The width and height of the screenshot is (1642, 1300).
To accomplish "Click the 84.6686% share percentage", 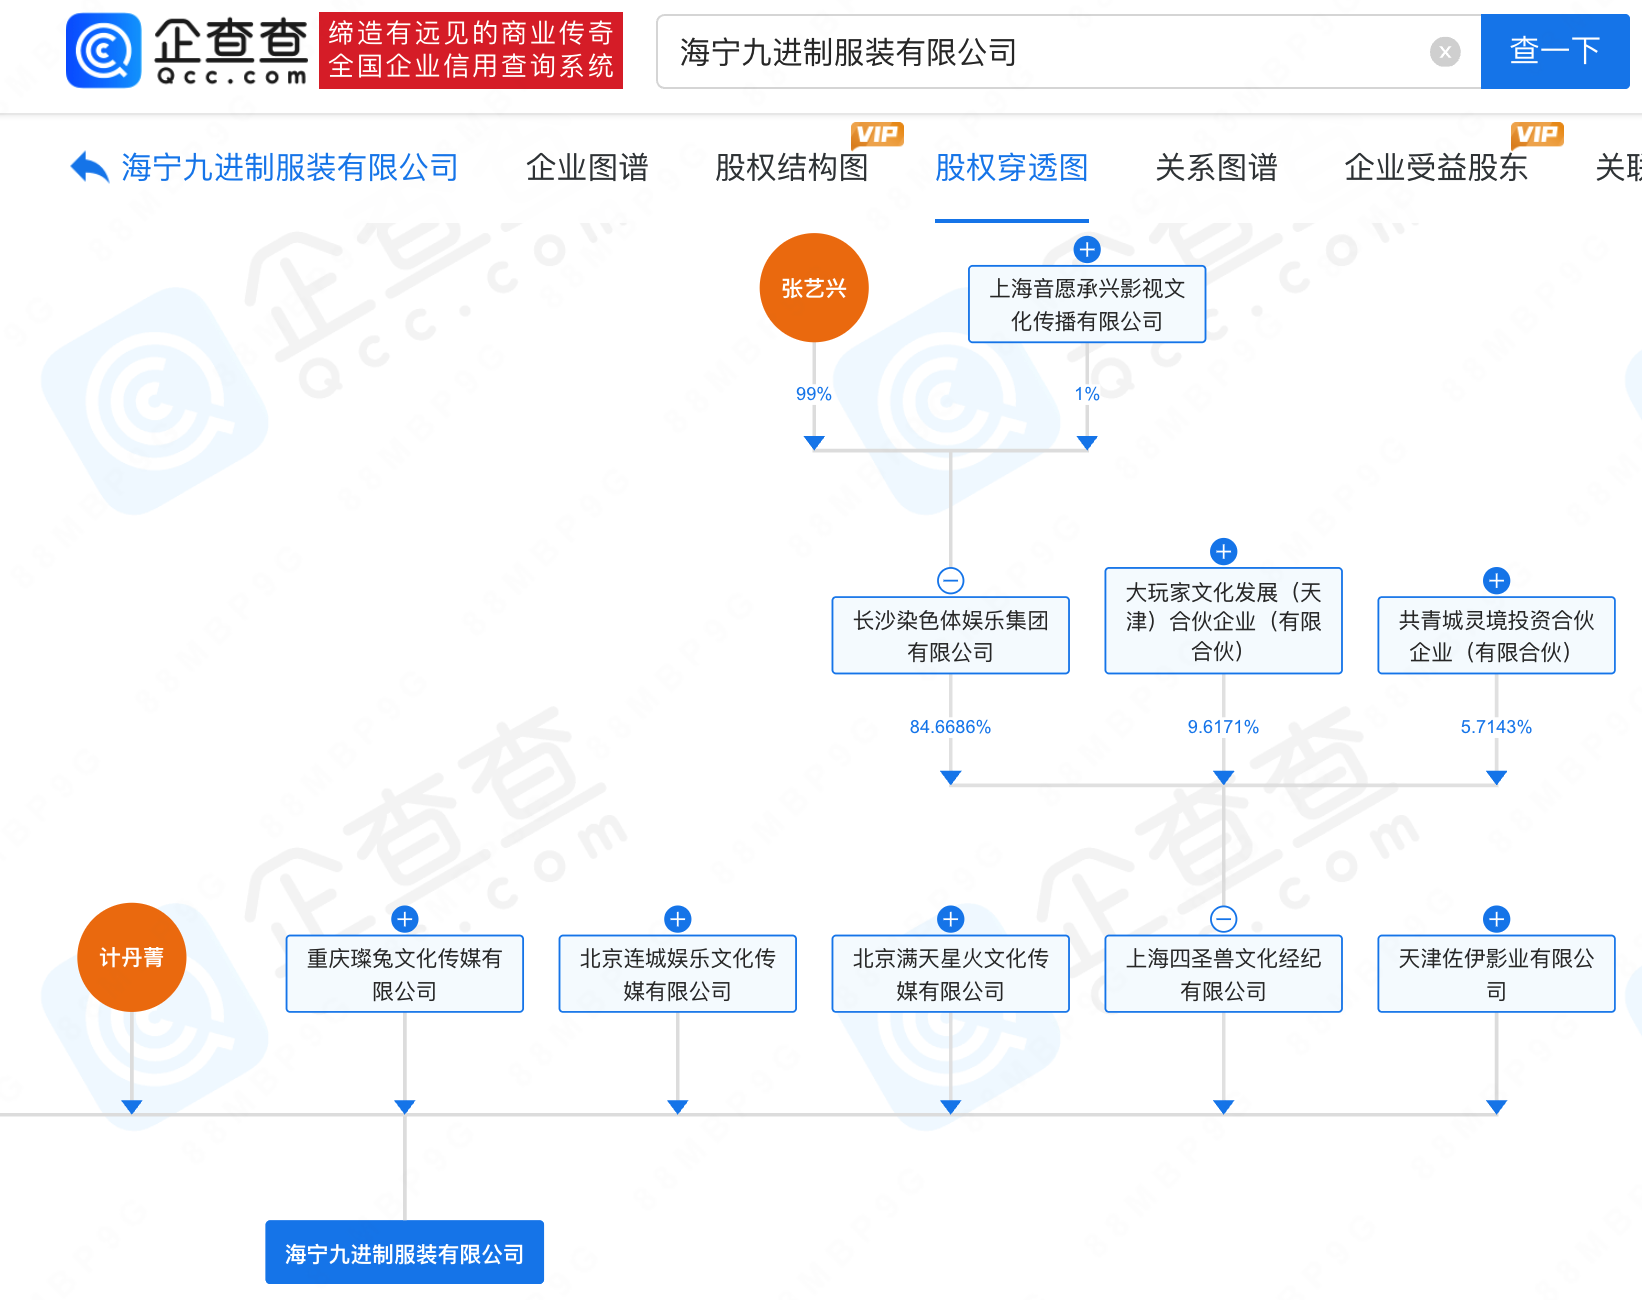I will click(950, 727).
